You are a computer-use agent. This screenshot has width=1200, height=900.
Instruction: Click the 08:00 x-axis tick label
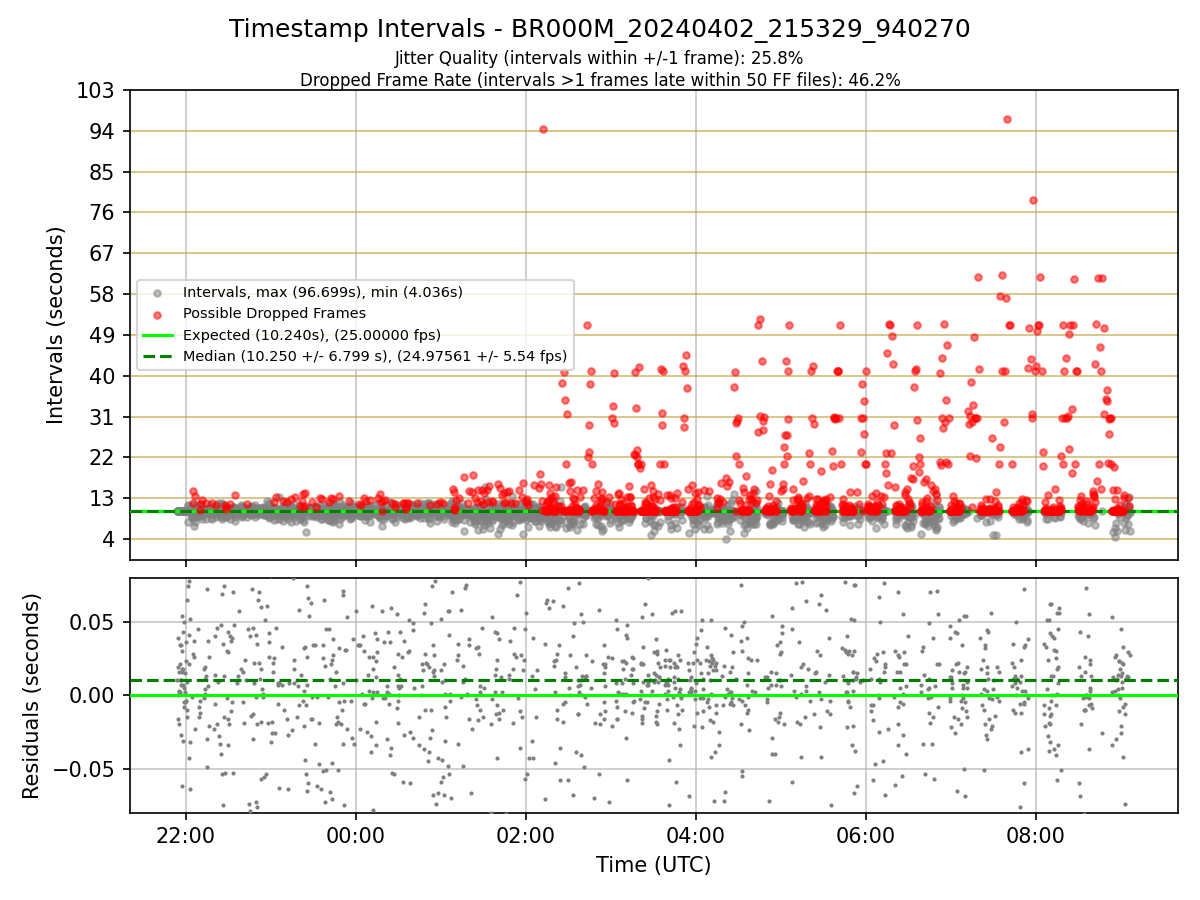(1035, 834)
